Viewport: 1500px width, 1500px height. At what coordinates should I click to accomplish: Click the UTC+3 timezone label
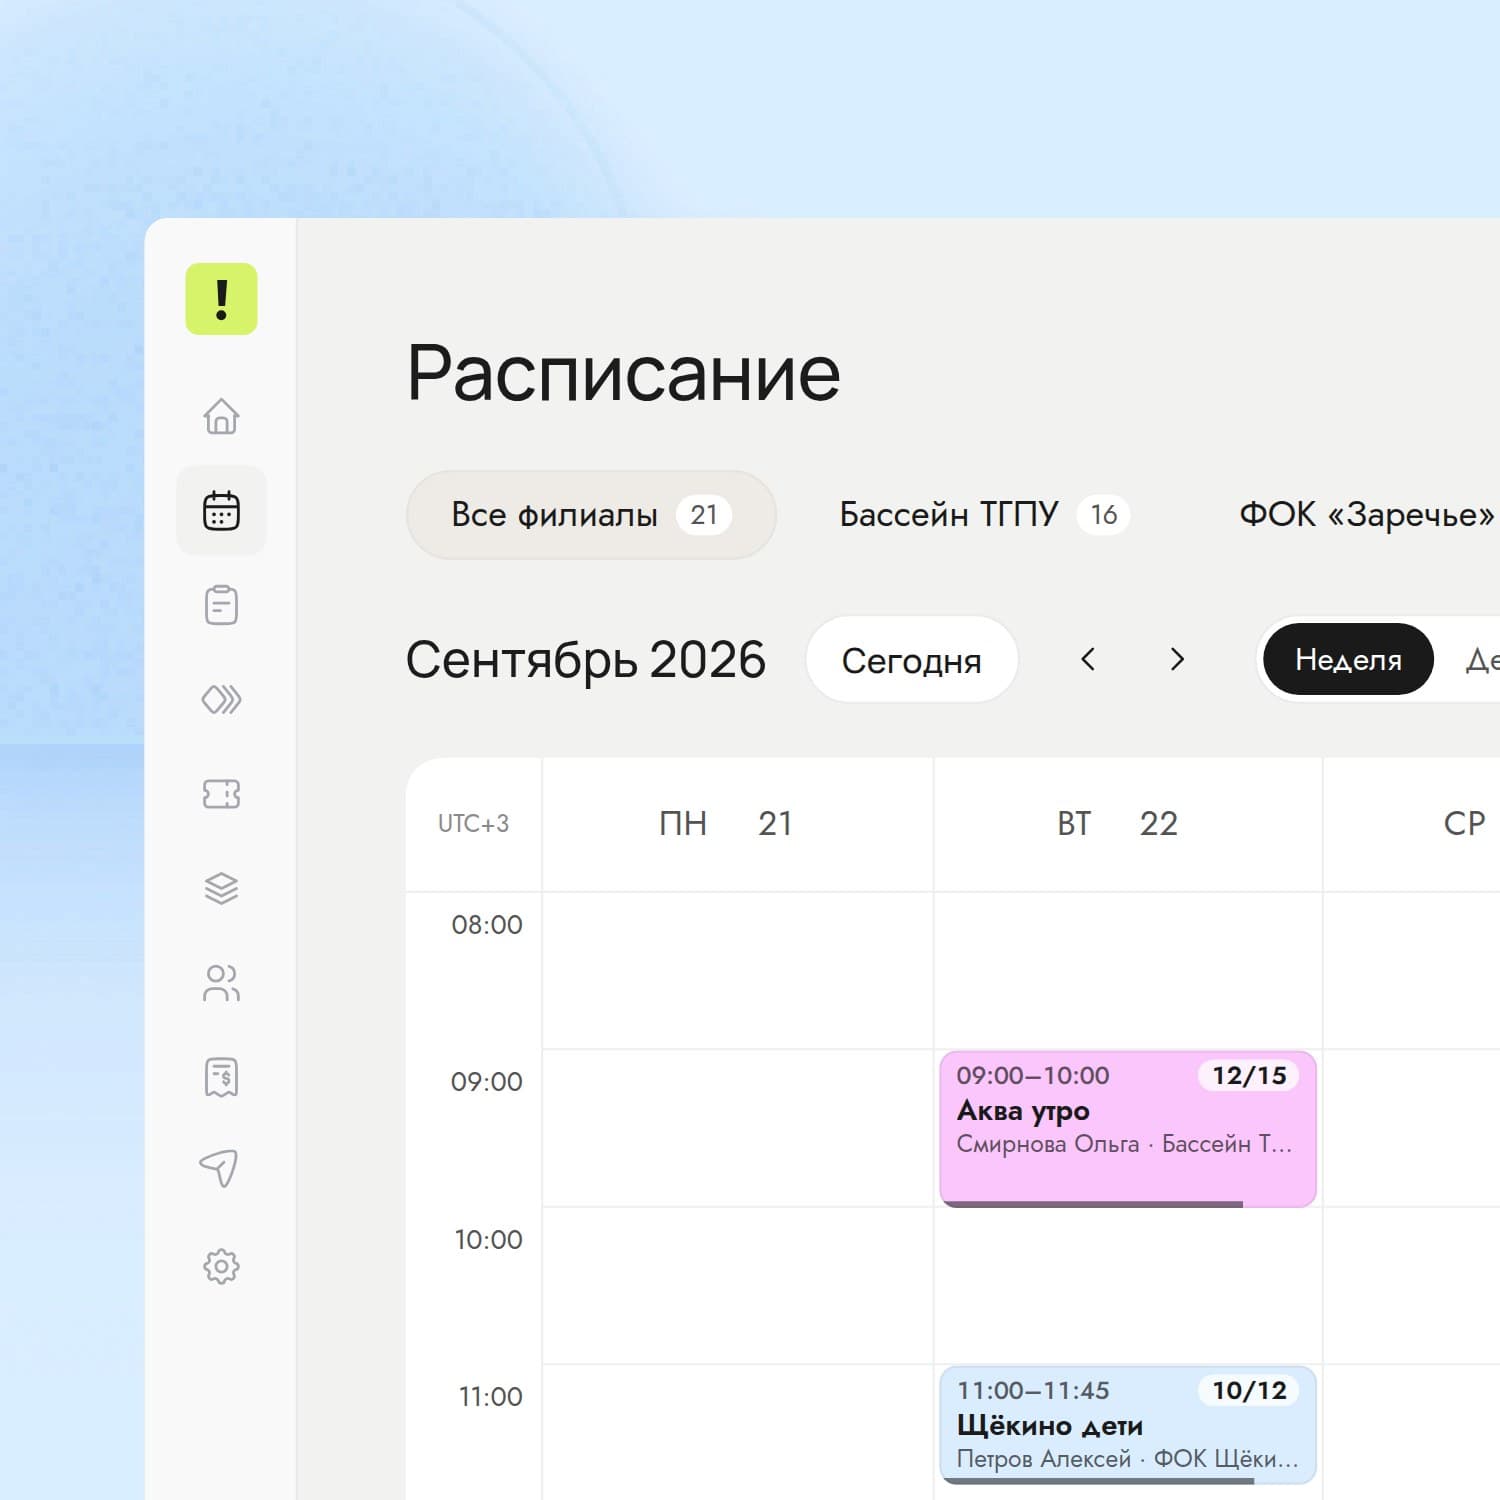(473, 823)
